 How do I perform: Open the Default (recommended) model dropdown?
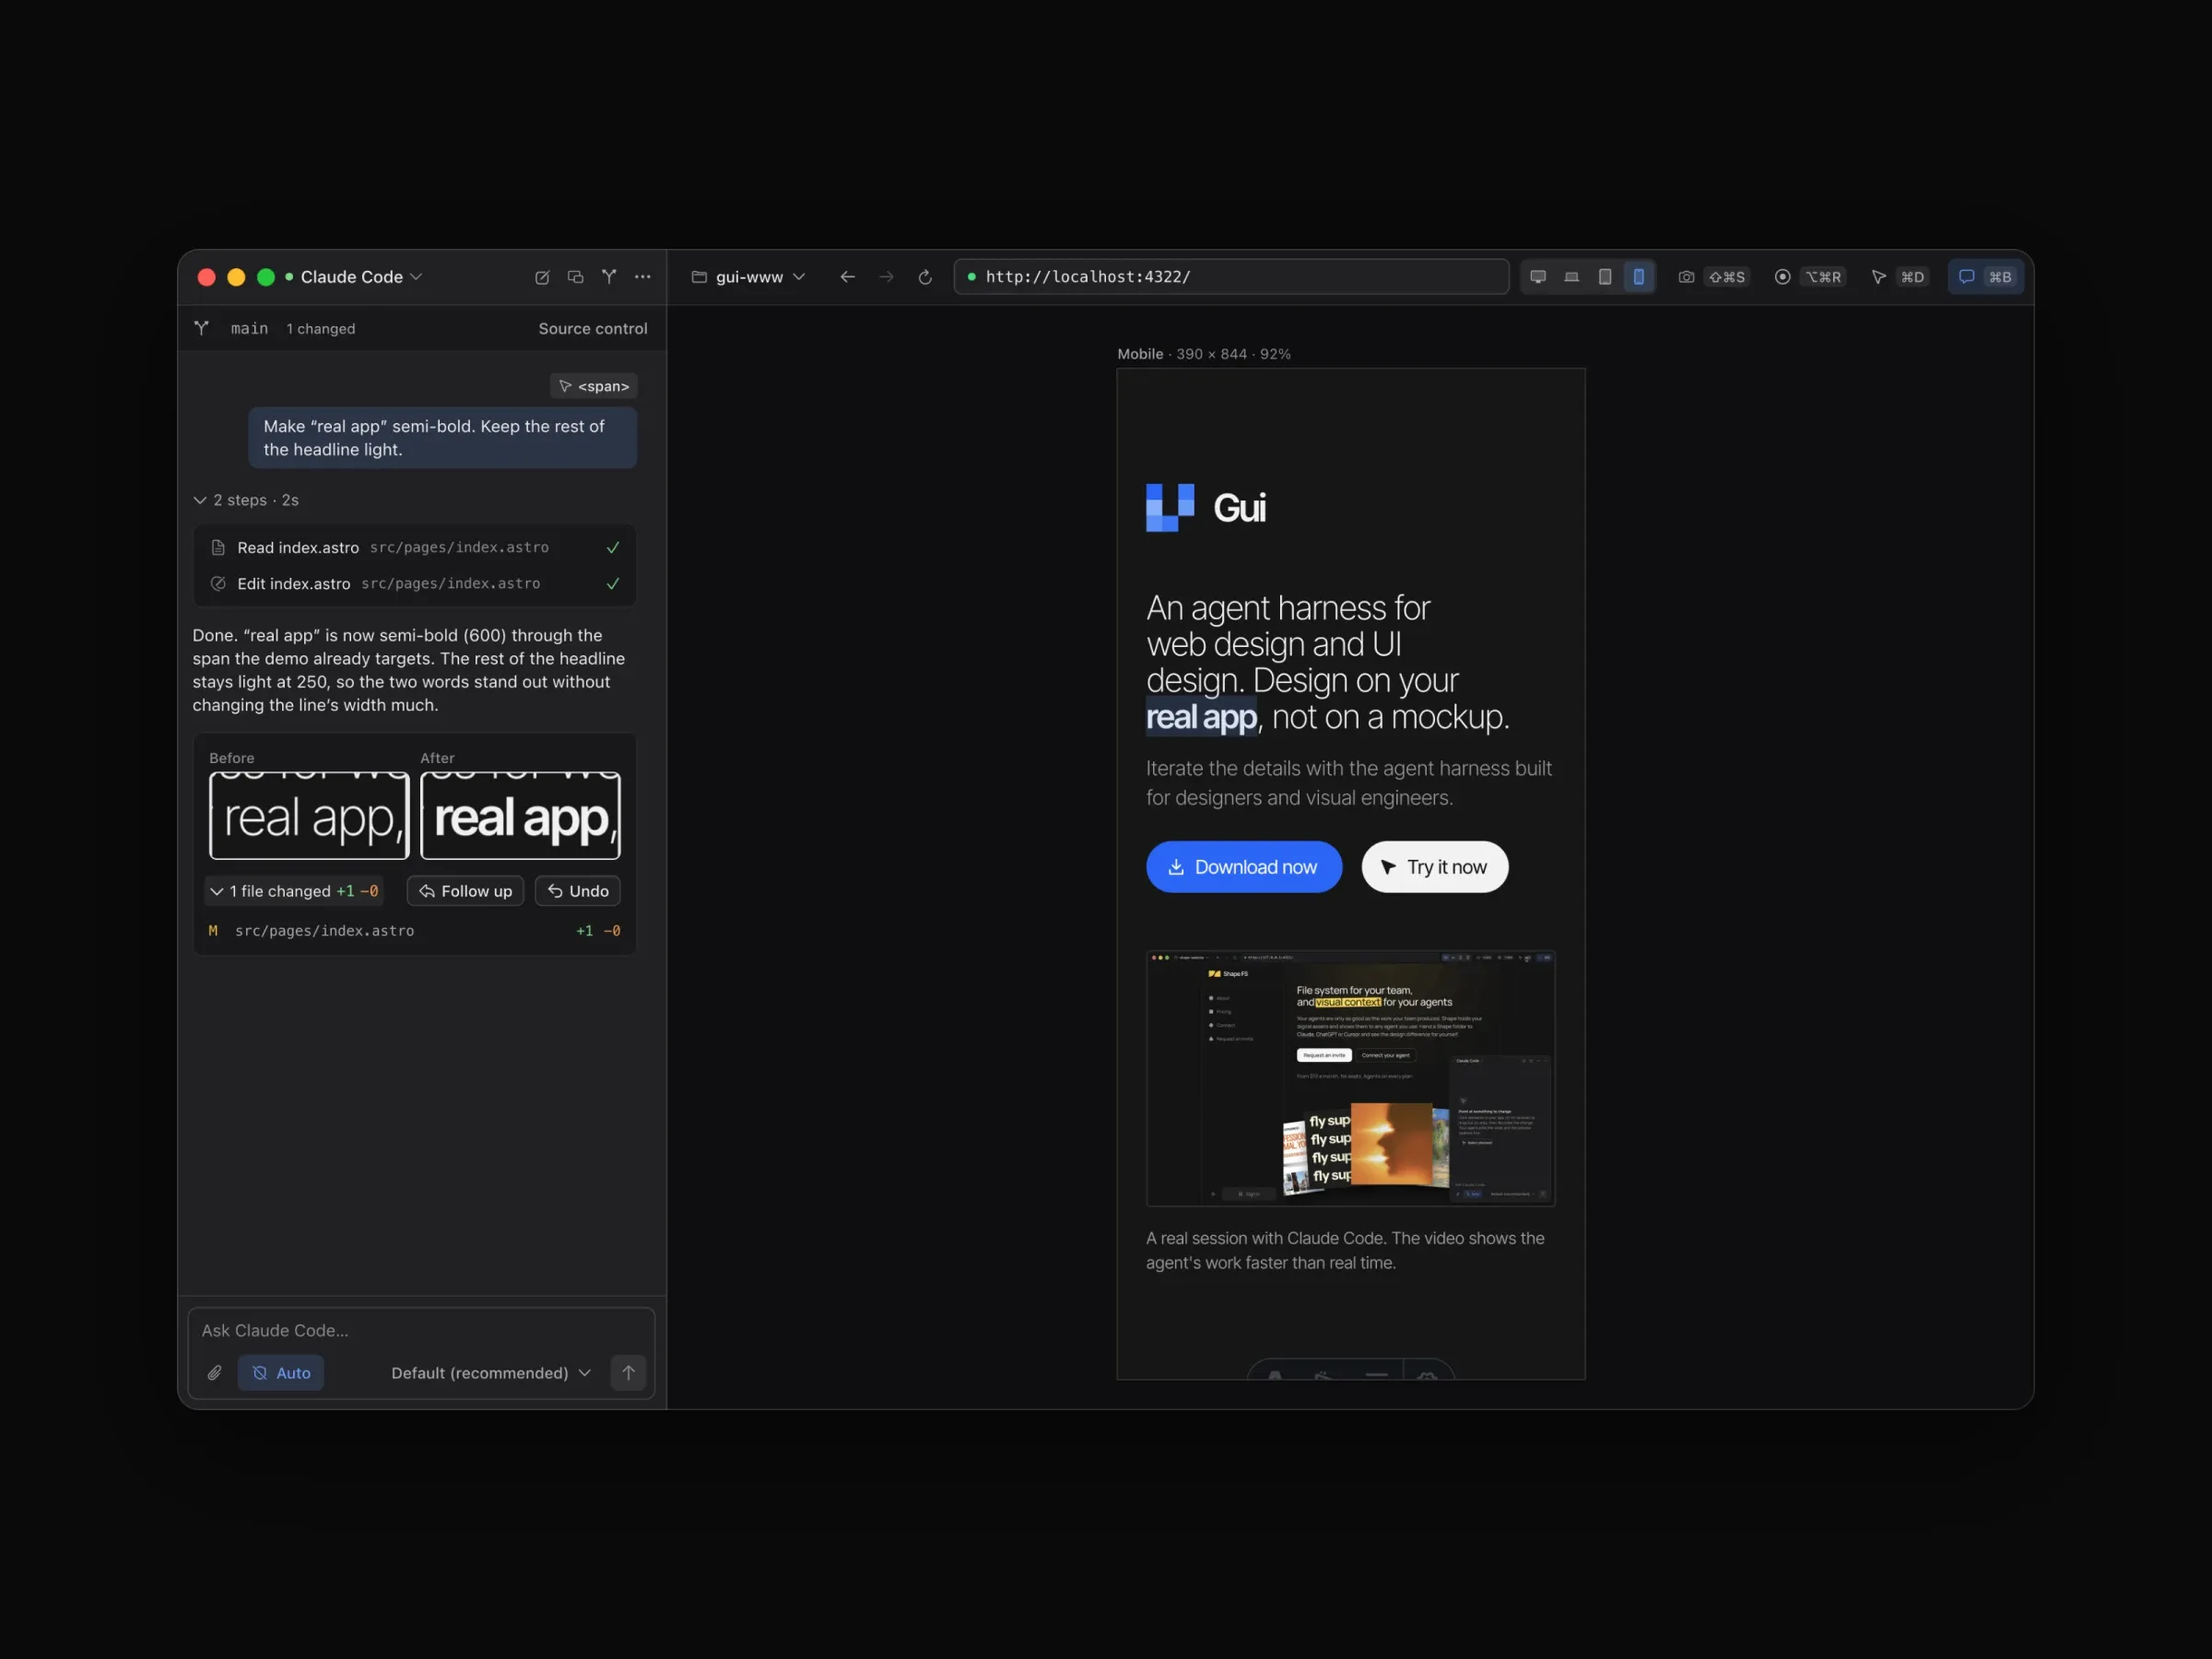pos(491,1373)
